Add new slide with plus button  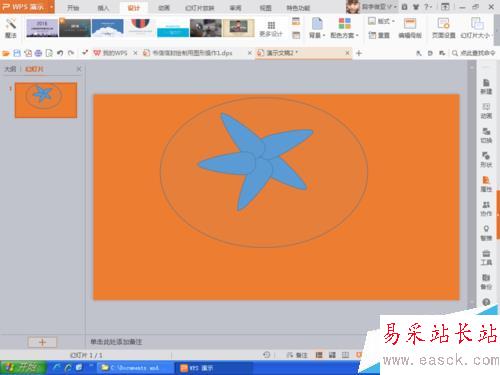[x=42, y=342]
